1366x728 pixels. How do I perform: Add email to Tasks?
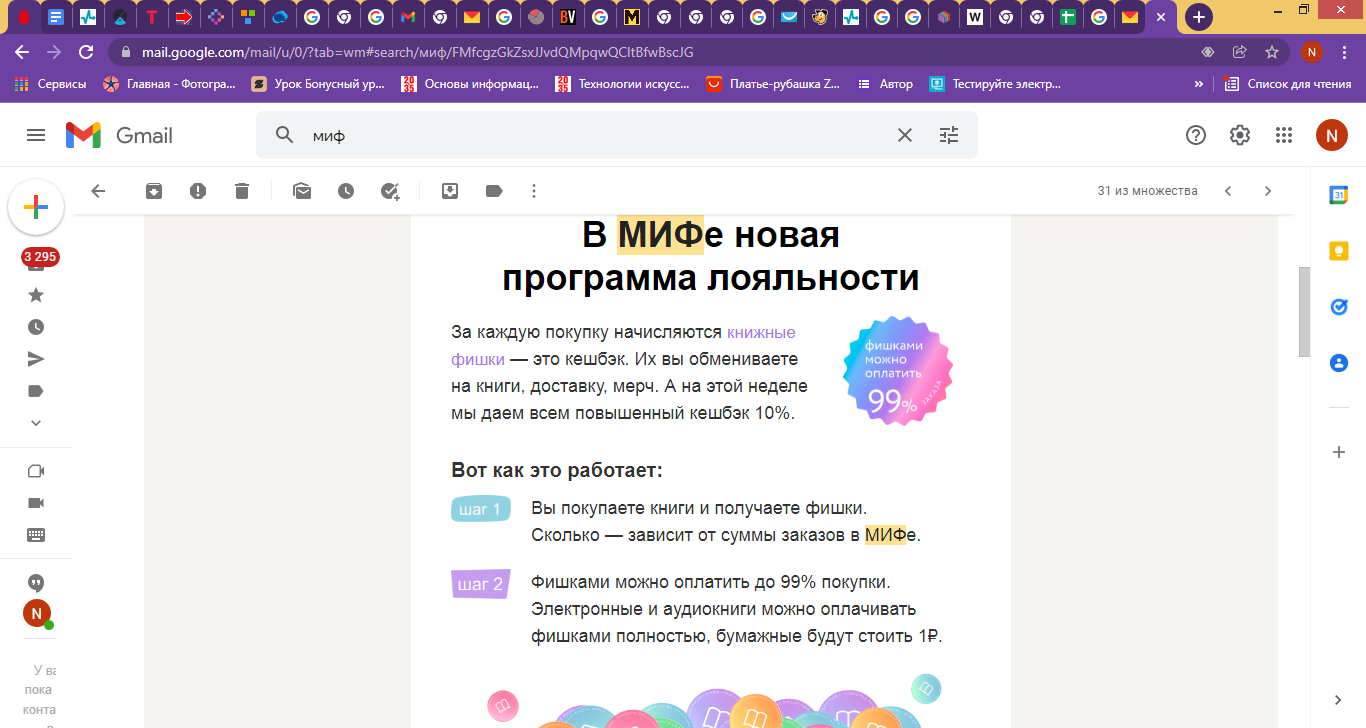click(390, 191)
